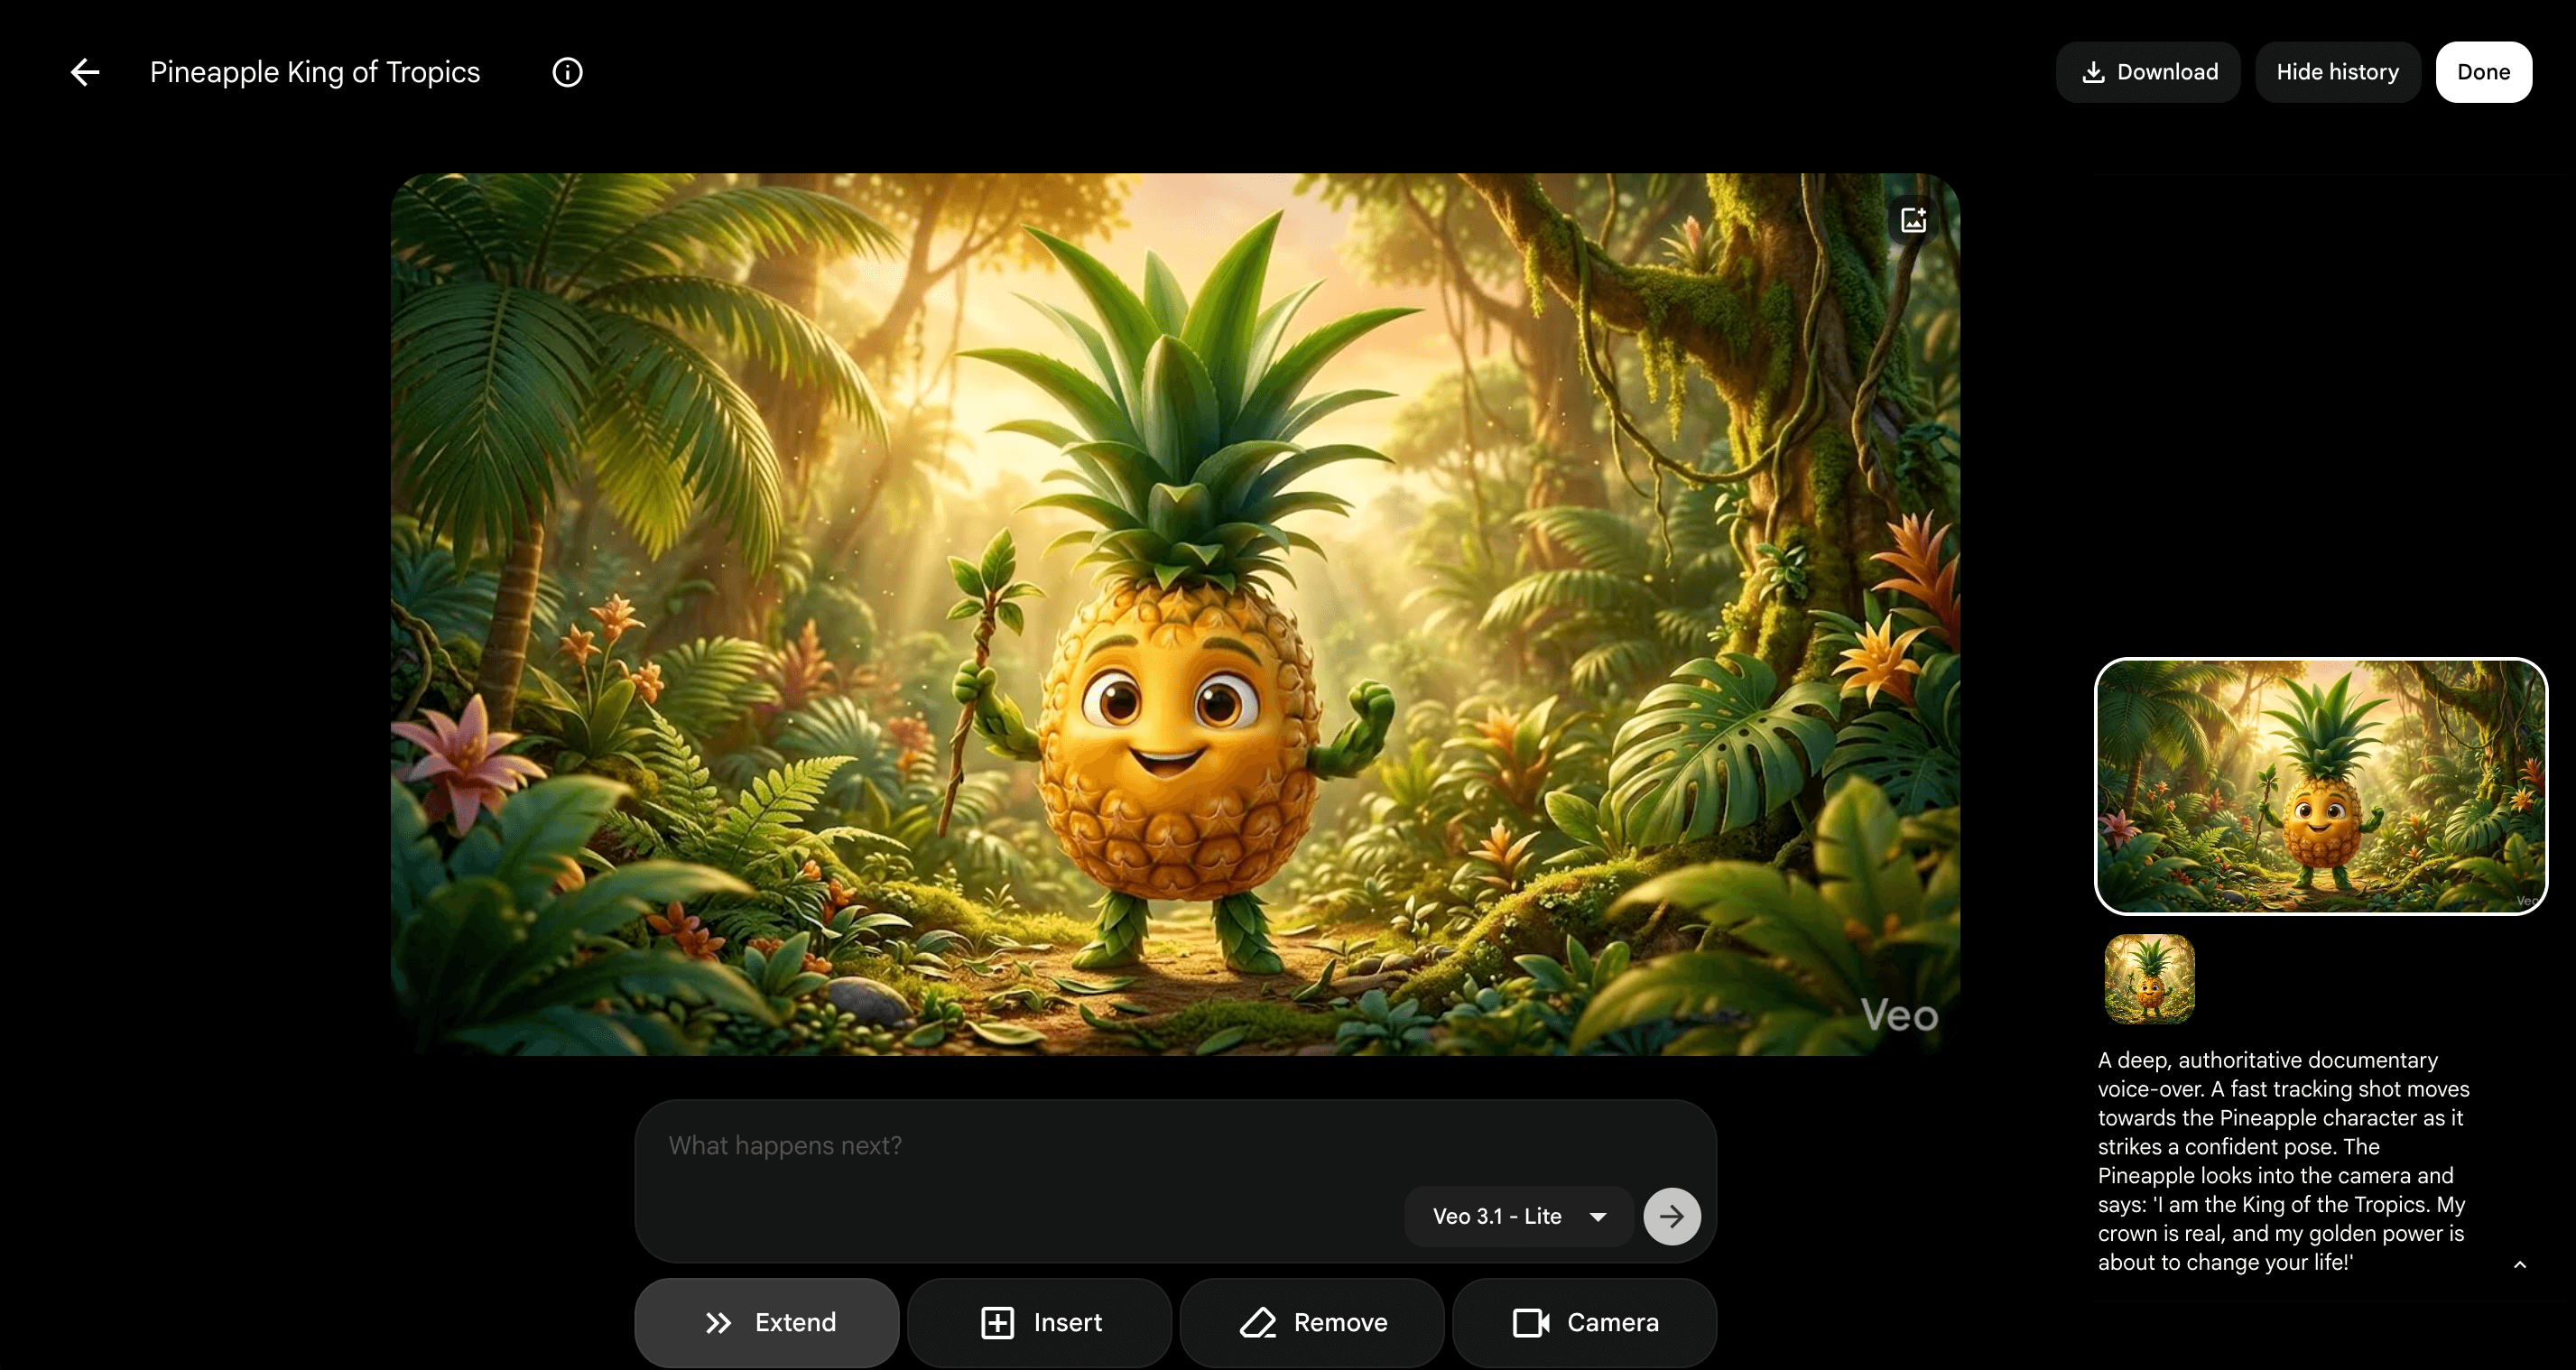This screenshot has height=1370, width=2576.
Task: Open the project info icon beside the title
Action: point(567,71)
